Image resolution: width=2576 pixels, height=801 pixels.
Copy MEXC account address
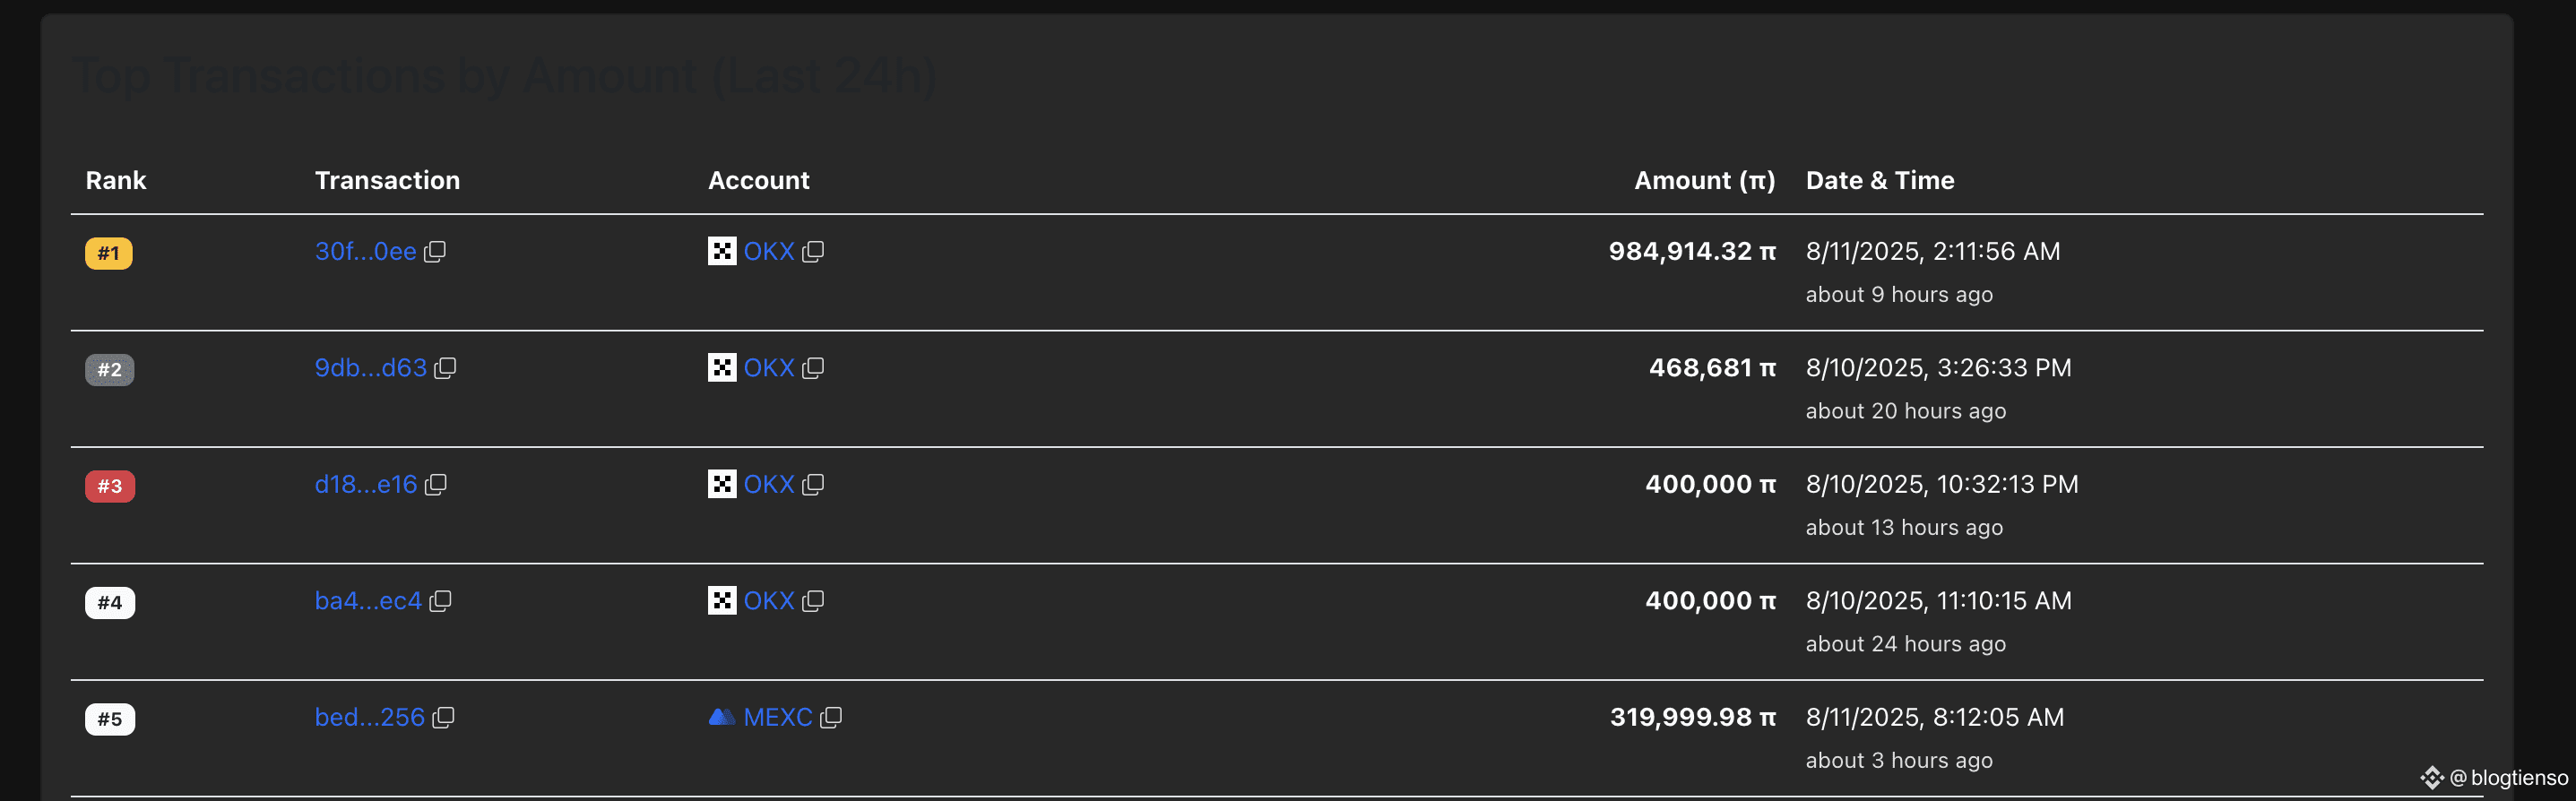[831, 717]
